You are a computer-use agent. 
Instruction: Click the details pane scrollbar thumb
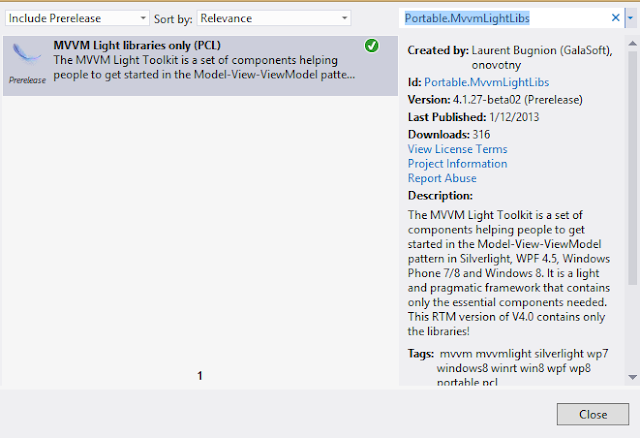coord(632,167)
